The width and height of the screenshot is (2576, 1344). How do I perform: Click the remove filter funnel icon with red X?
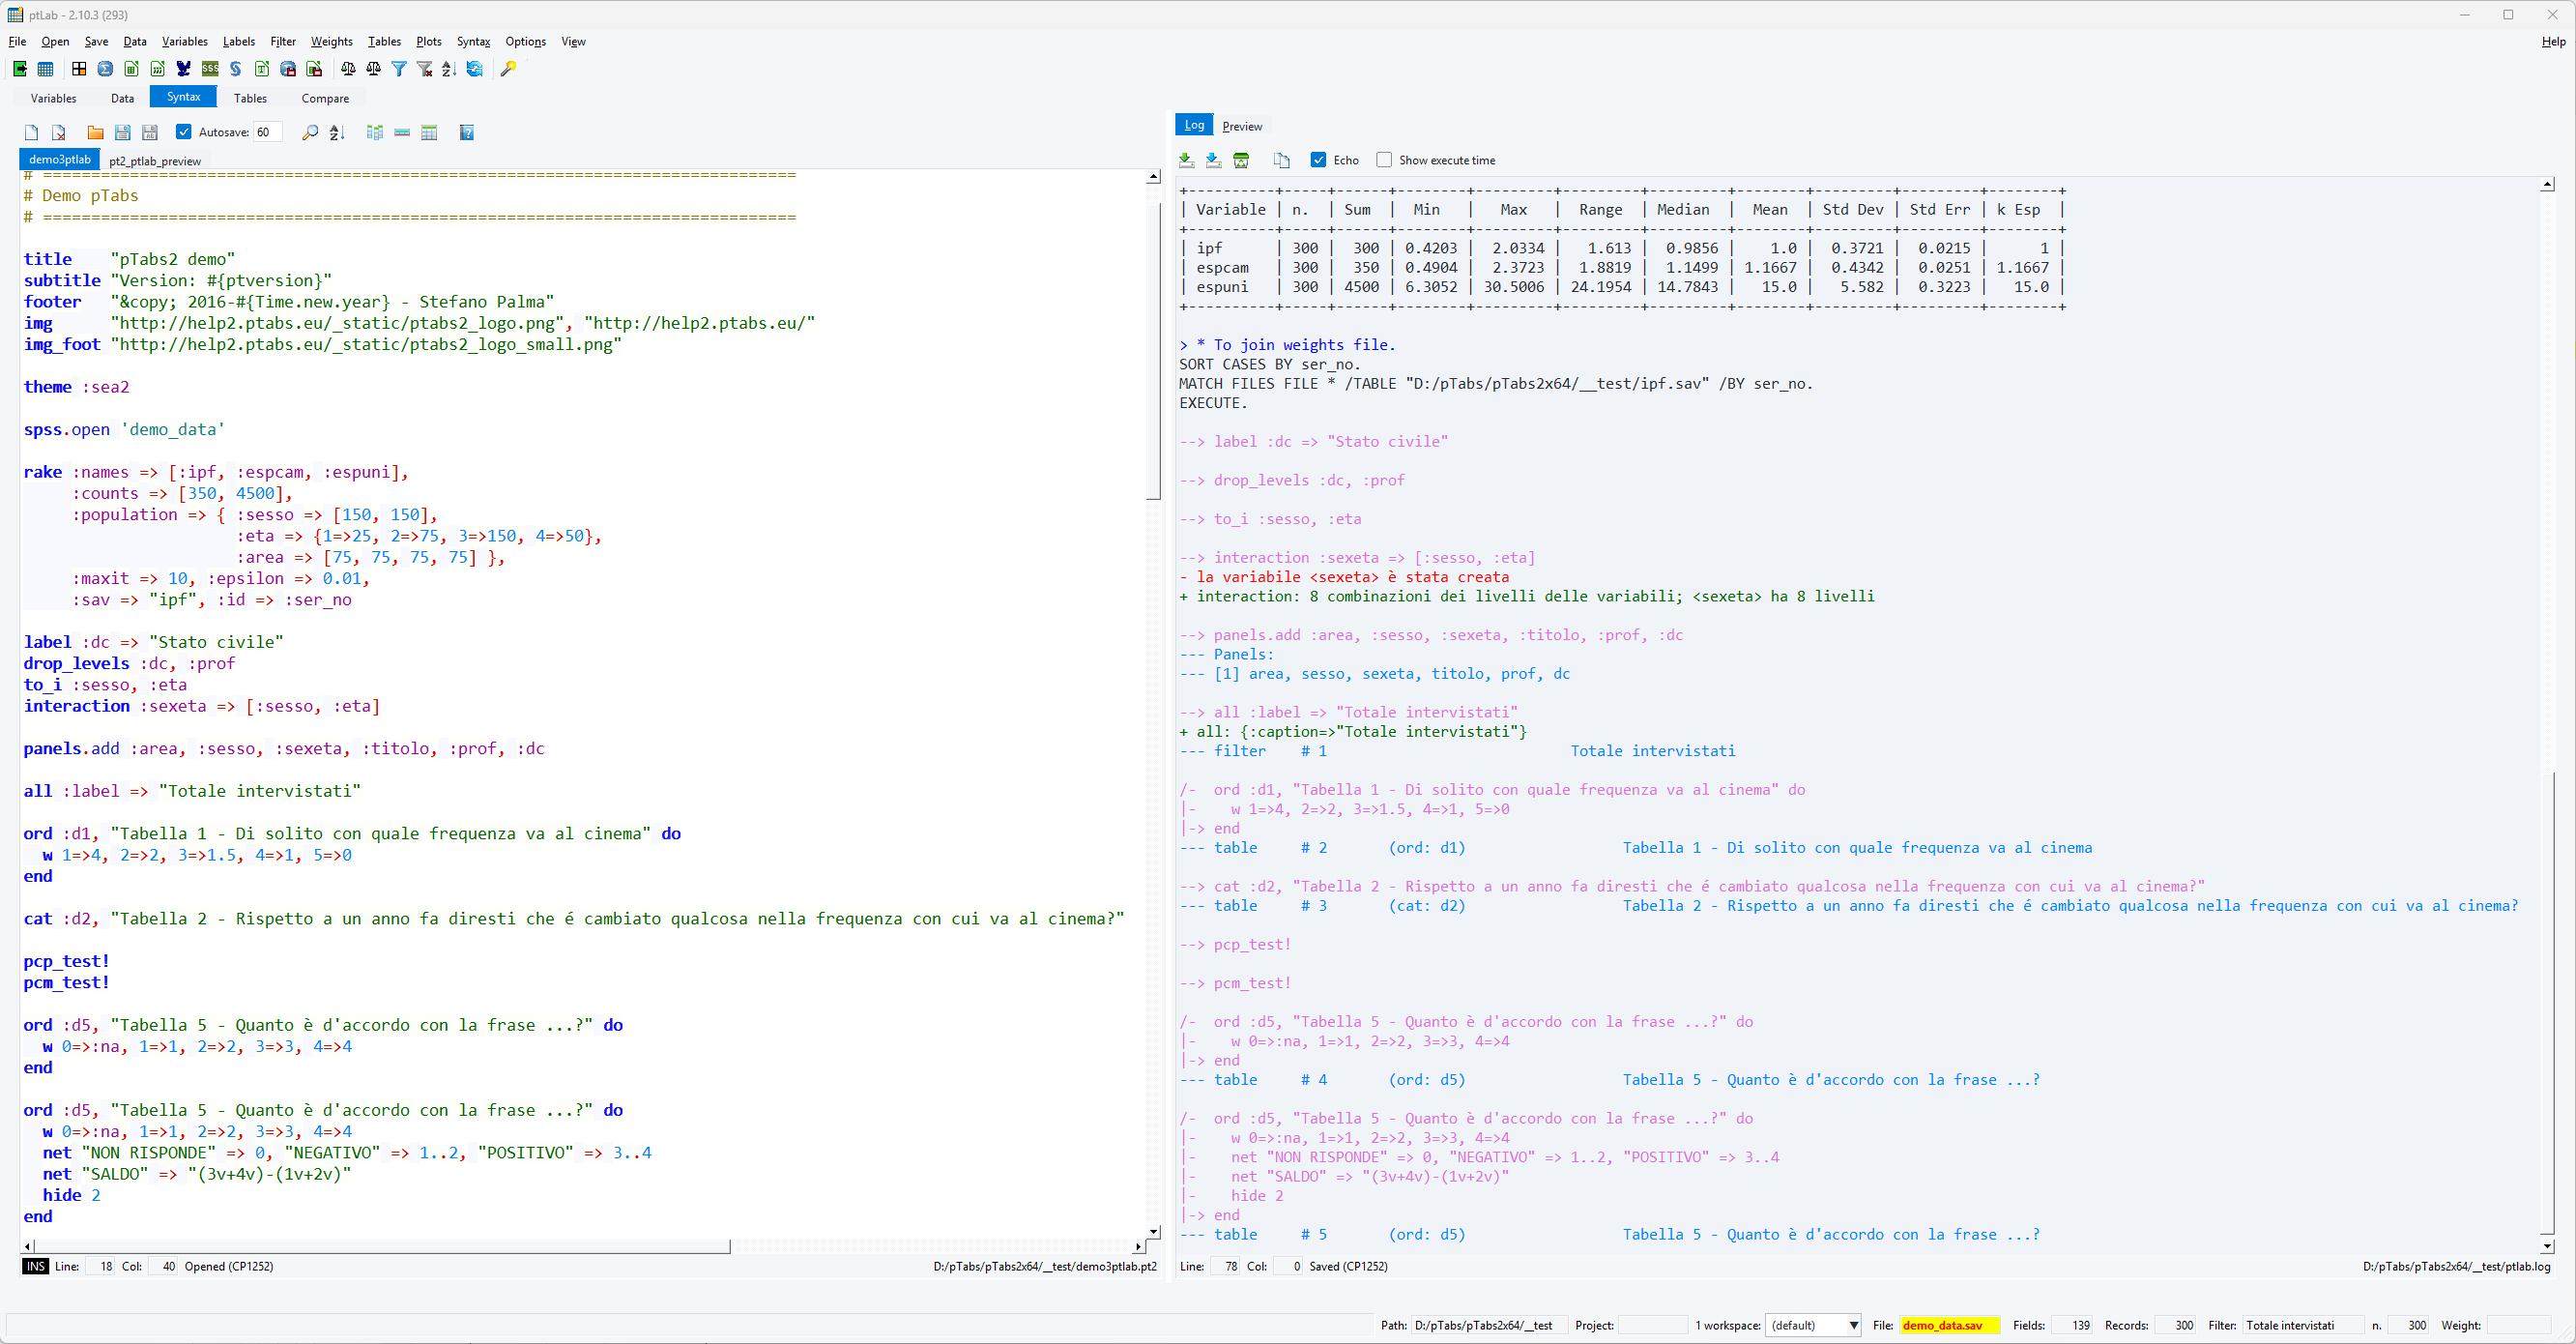pyautogui.click(x=425, y=69)
